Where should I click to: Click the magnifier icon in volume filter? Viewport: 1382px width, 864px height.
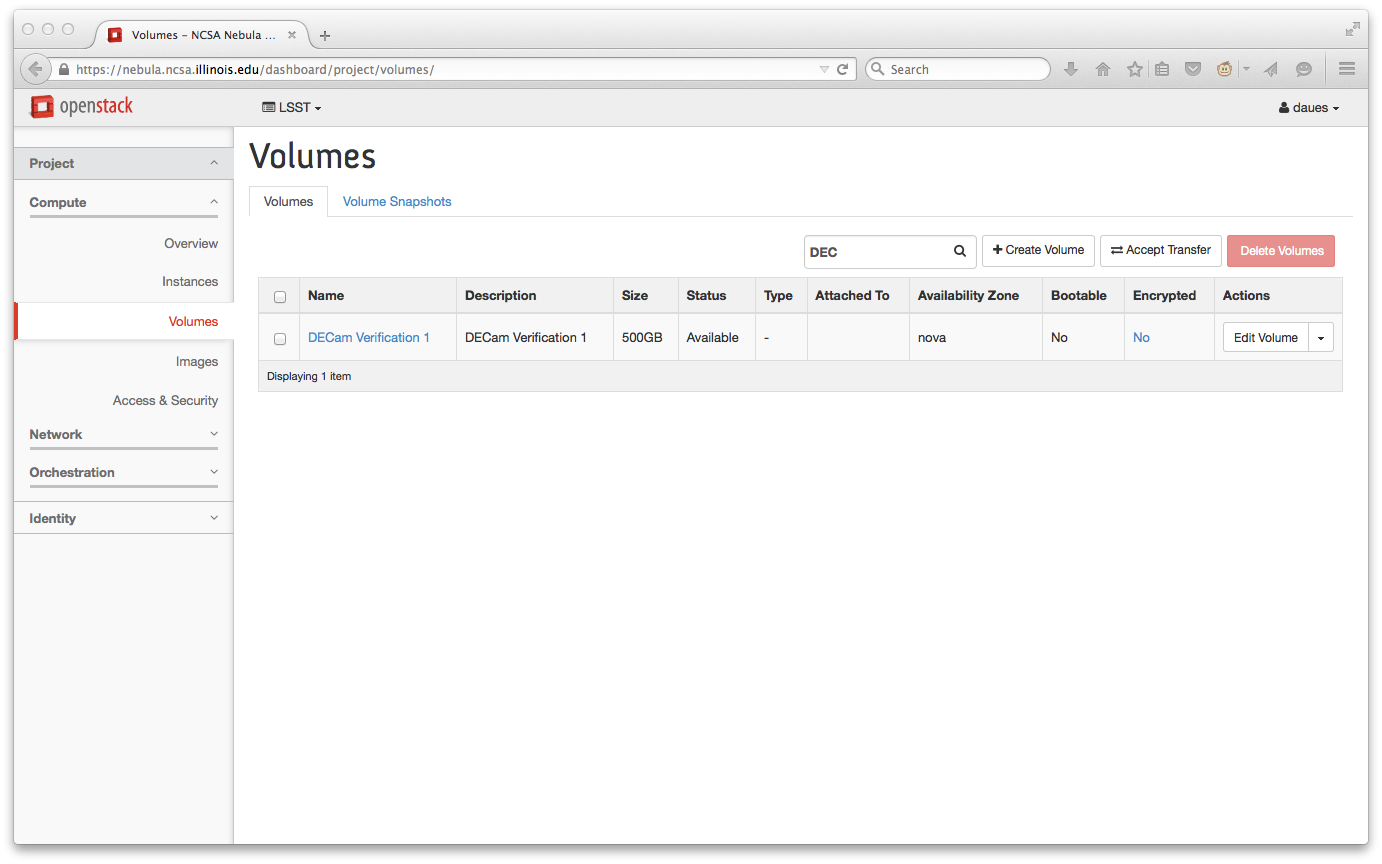[x=960, y=252]
